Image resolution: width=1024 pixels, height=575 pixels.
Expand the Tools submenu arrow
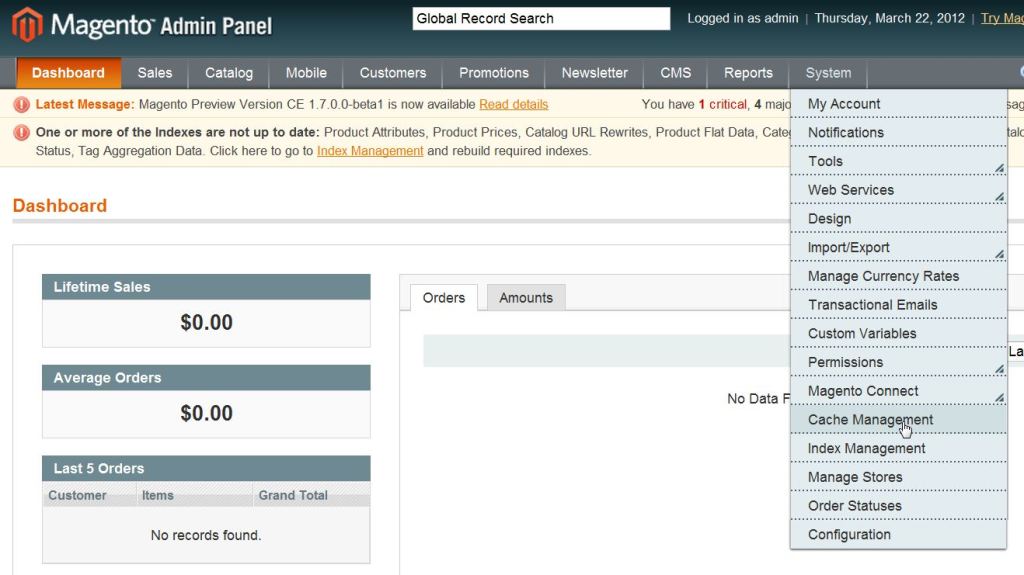coord(999,169)
